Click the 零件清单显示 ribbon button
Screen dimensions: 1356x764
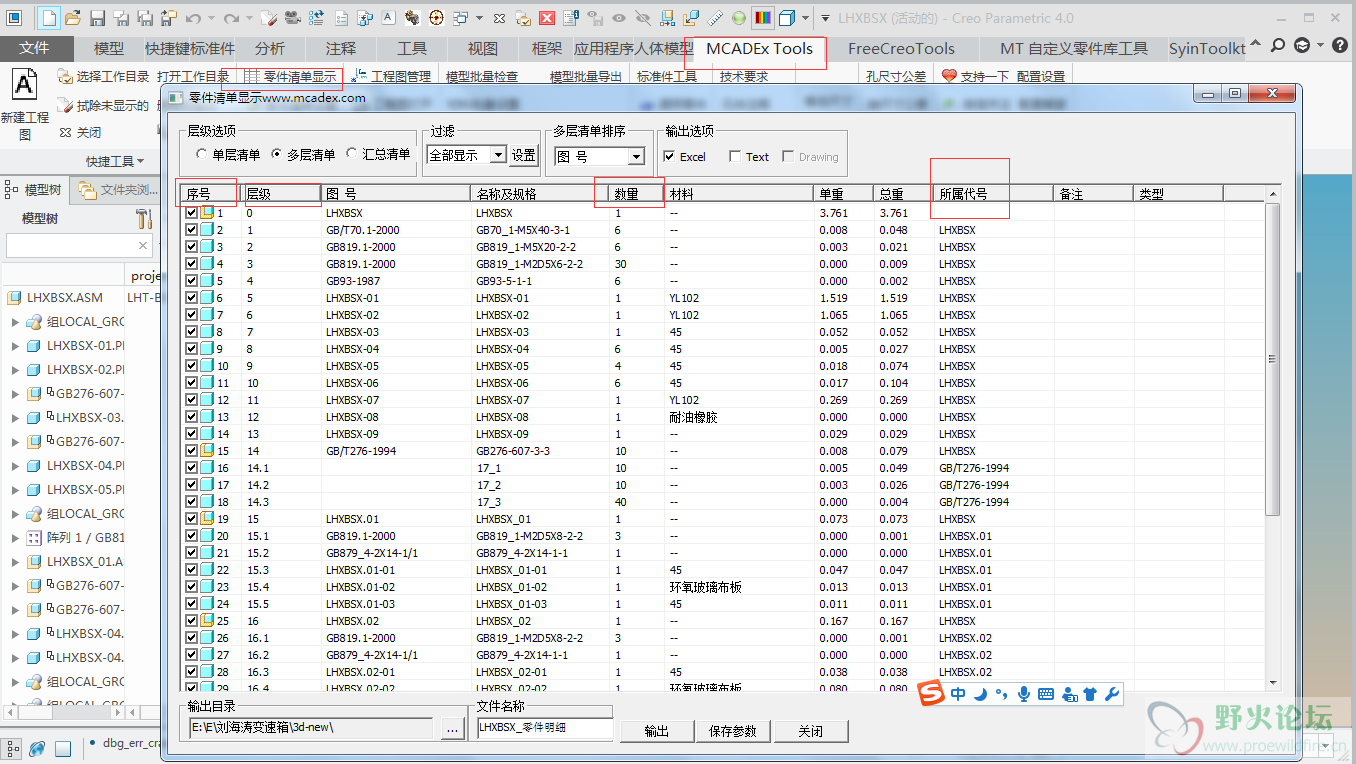[x=289, y=76]
